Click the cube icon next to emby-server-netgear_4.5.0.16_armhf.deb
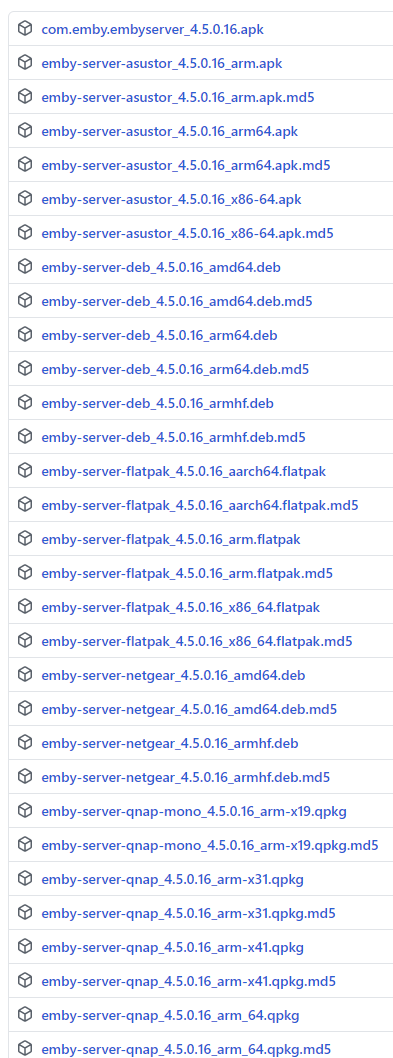 [25, 743]
